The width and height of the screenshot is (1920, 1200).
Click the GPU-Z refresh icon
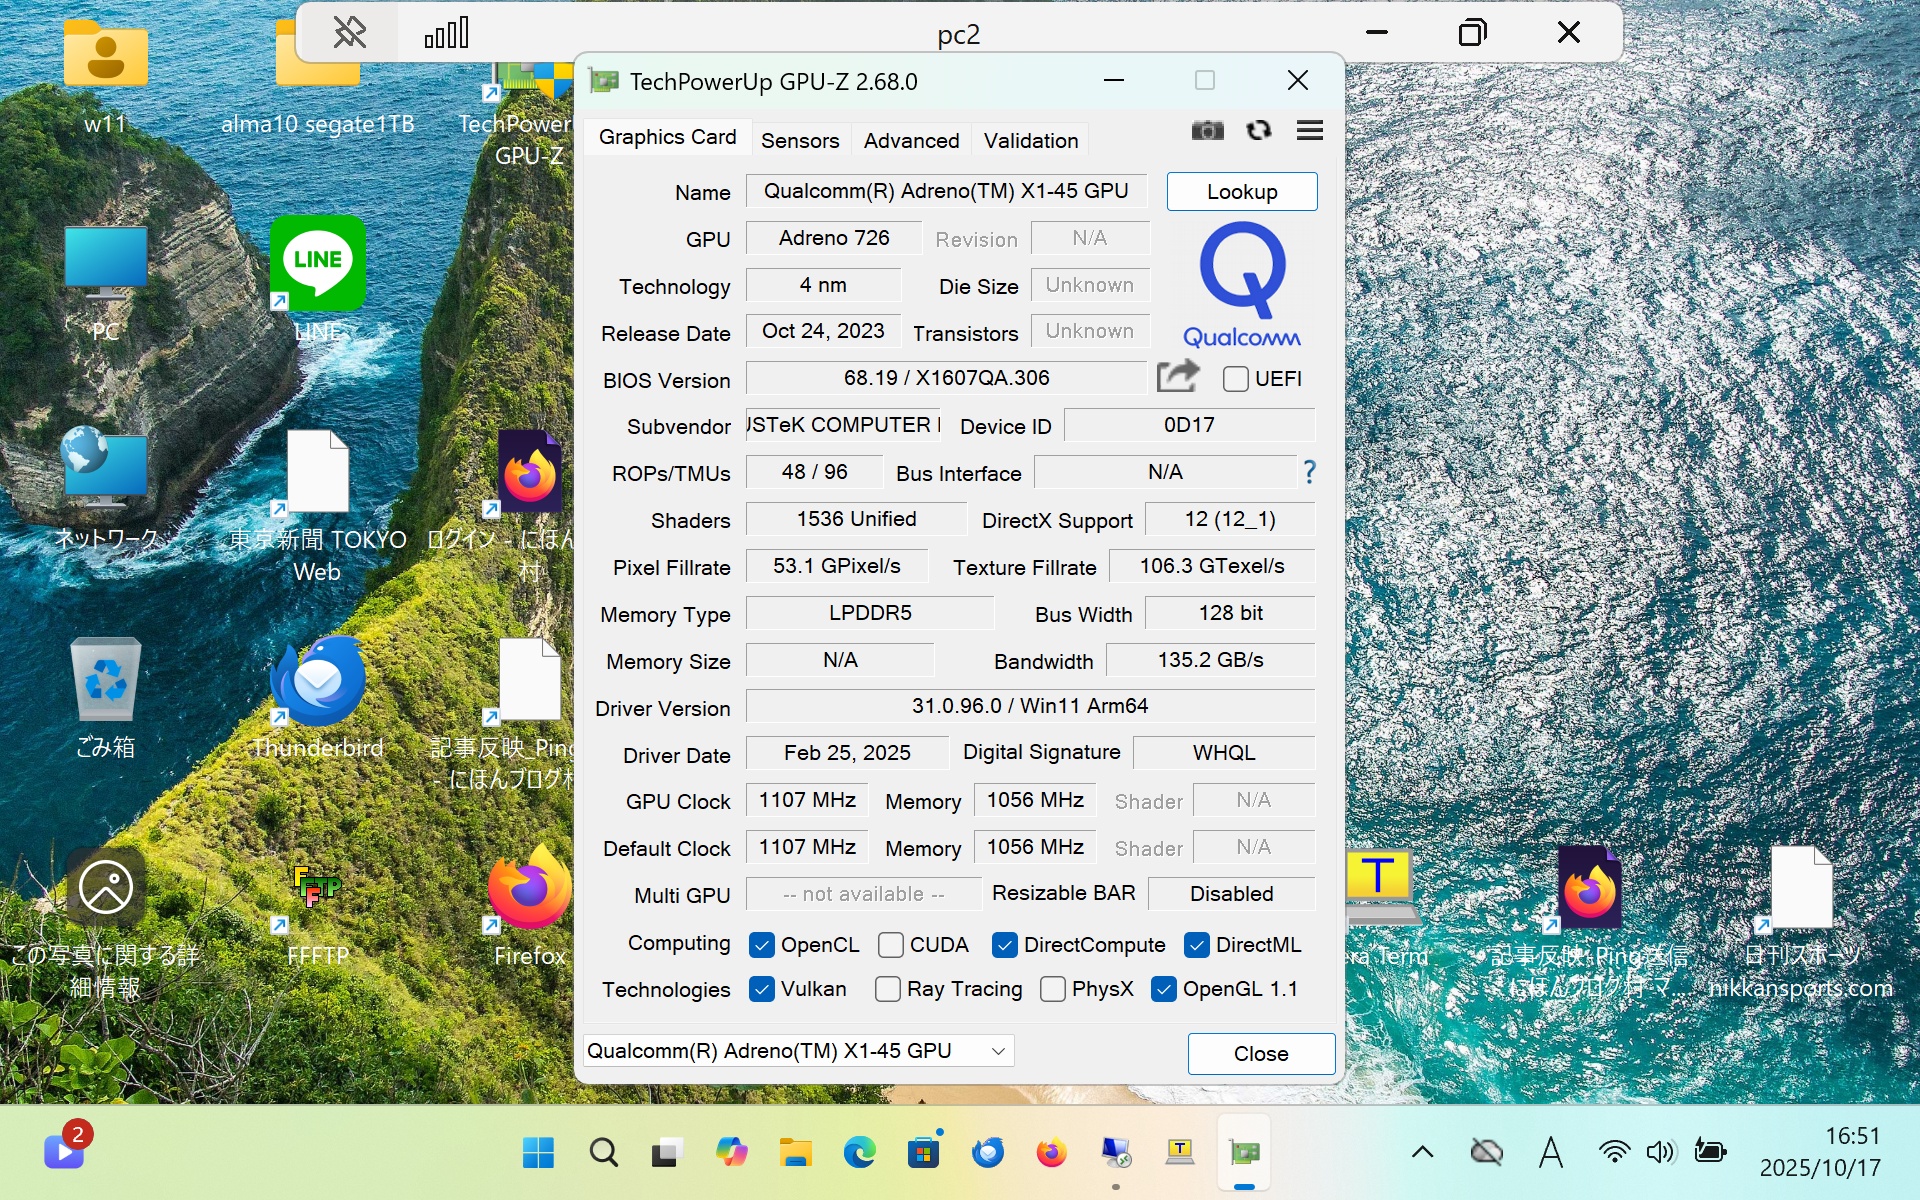point(1259,131)
